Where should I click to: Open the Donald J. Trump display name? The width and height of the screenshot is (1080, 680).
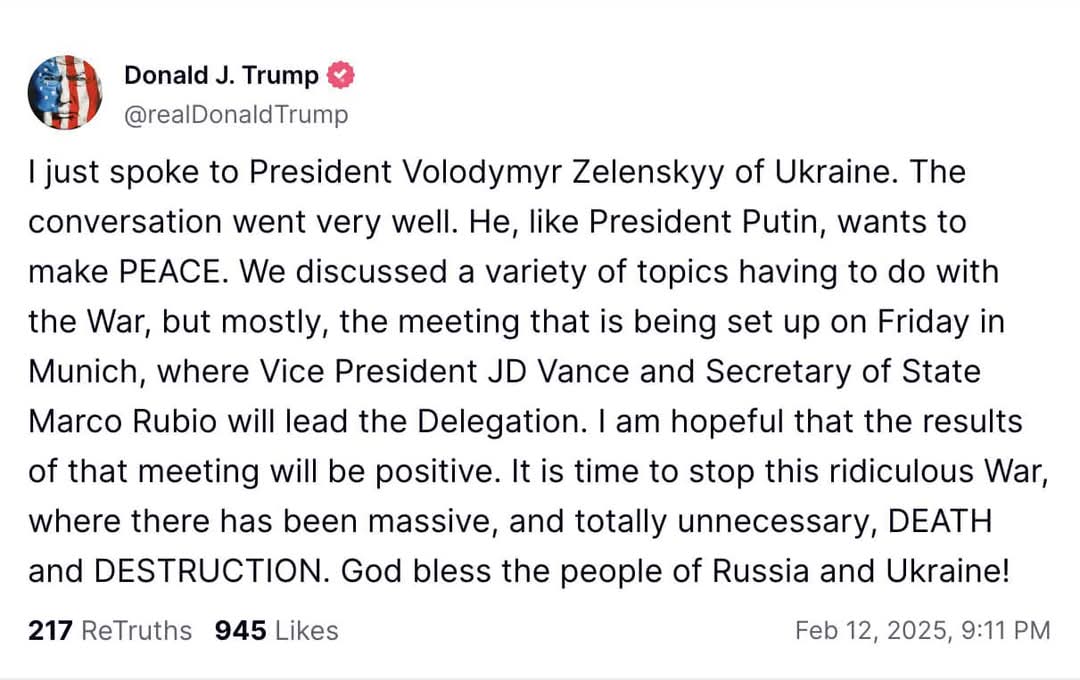pyautogui.click(x=221, y=75)
